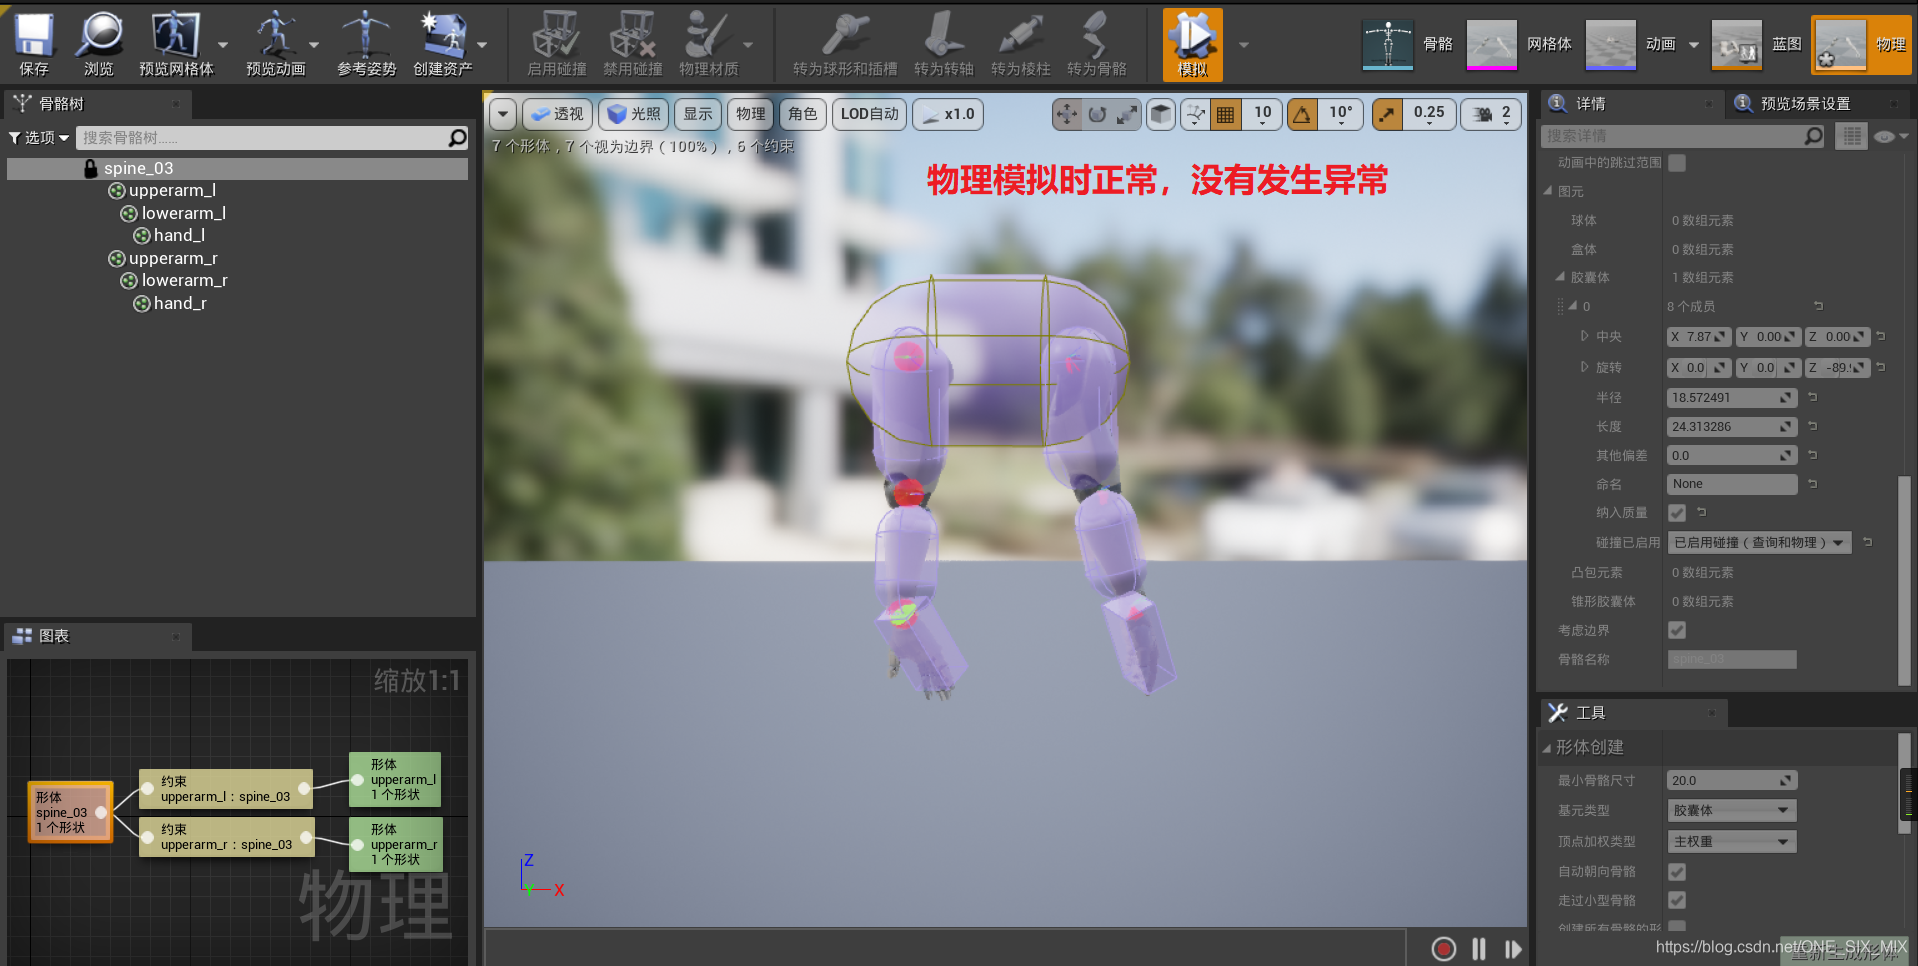
Task: Uncheck 自动朝向骨骼 in 形体创建
Action: (x=1676, y=871)
